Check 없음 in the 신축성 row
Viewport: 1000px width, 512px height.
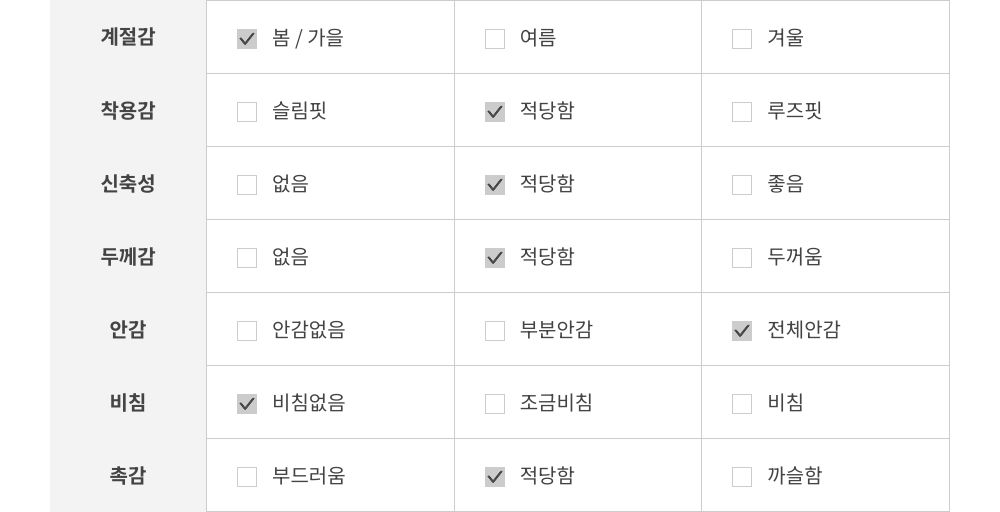pyautogui.click(x=247, y=185)
